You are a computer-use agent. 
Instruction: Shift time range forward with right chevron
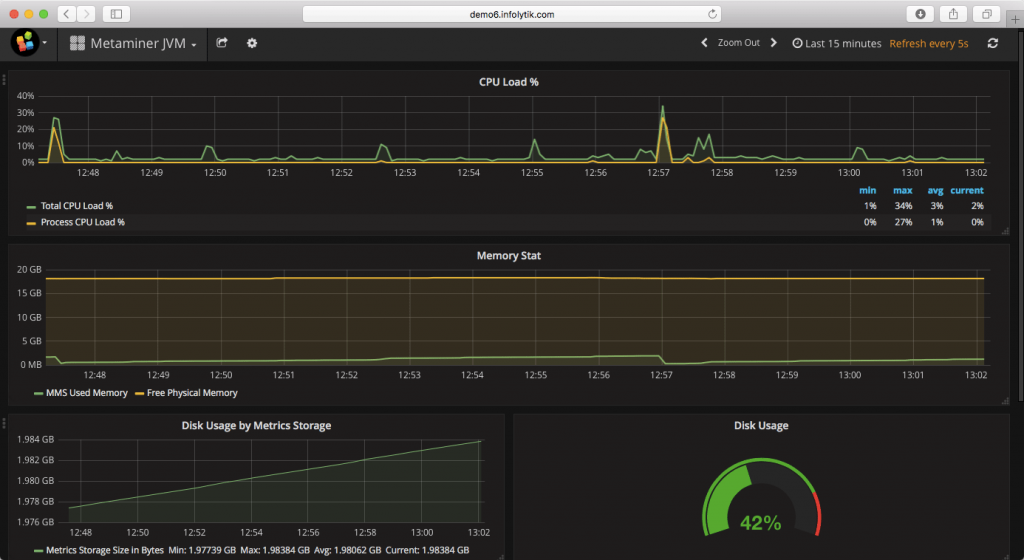[773, 43]
